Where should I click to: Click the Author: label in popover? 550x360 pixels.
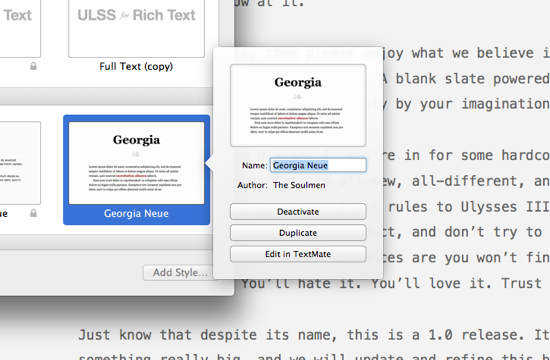252,185
